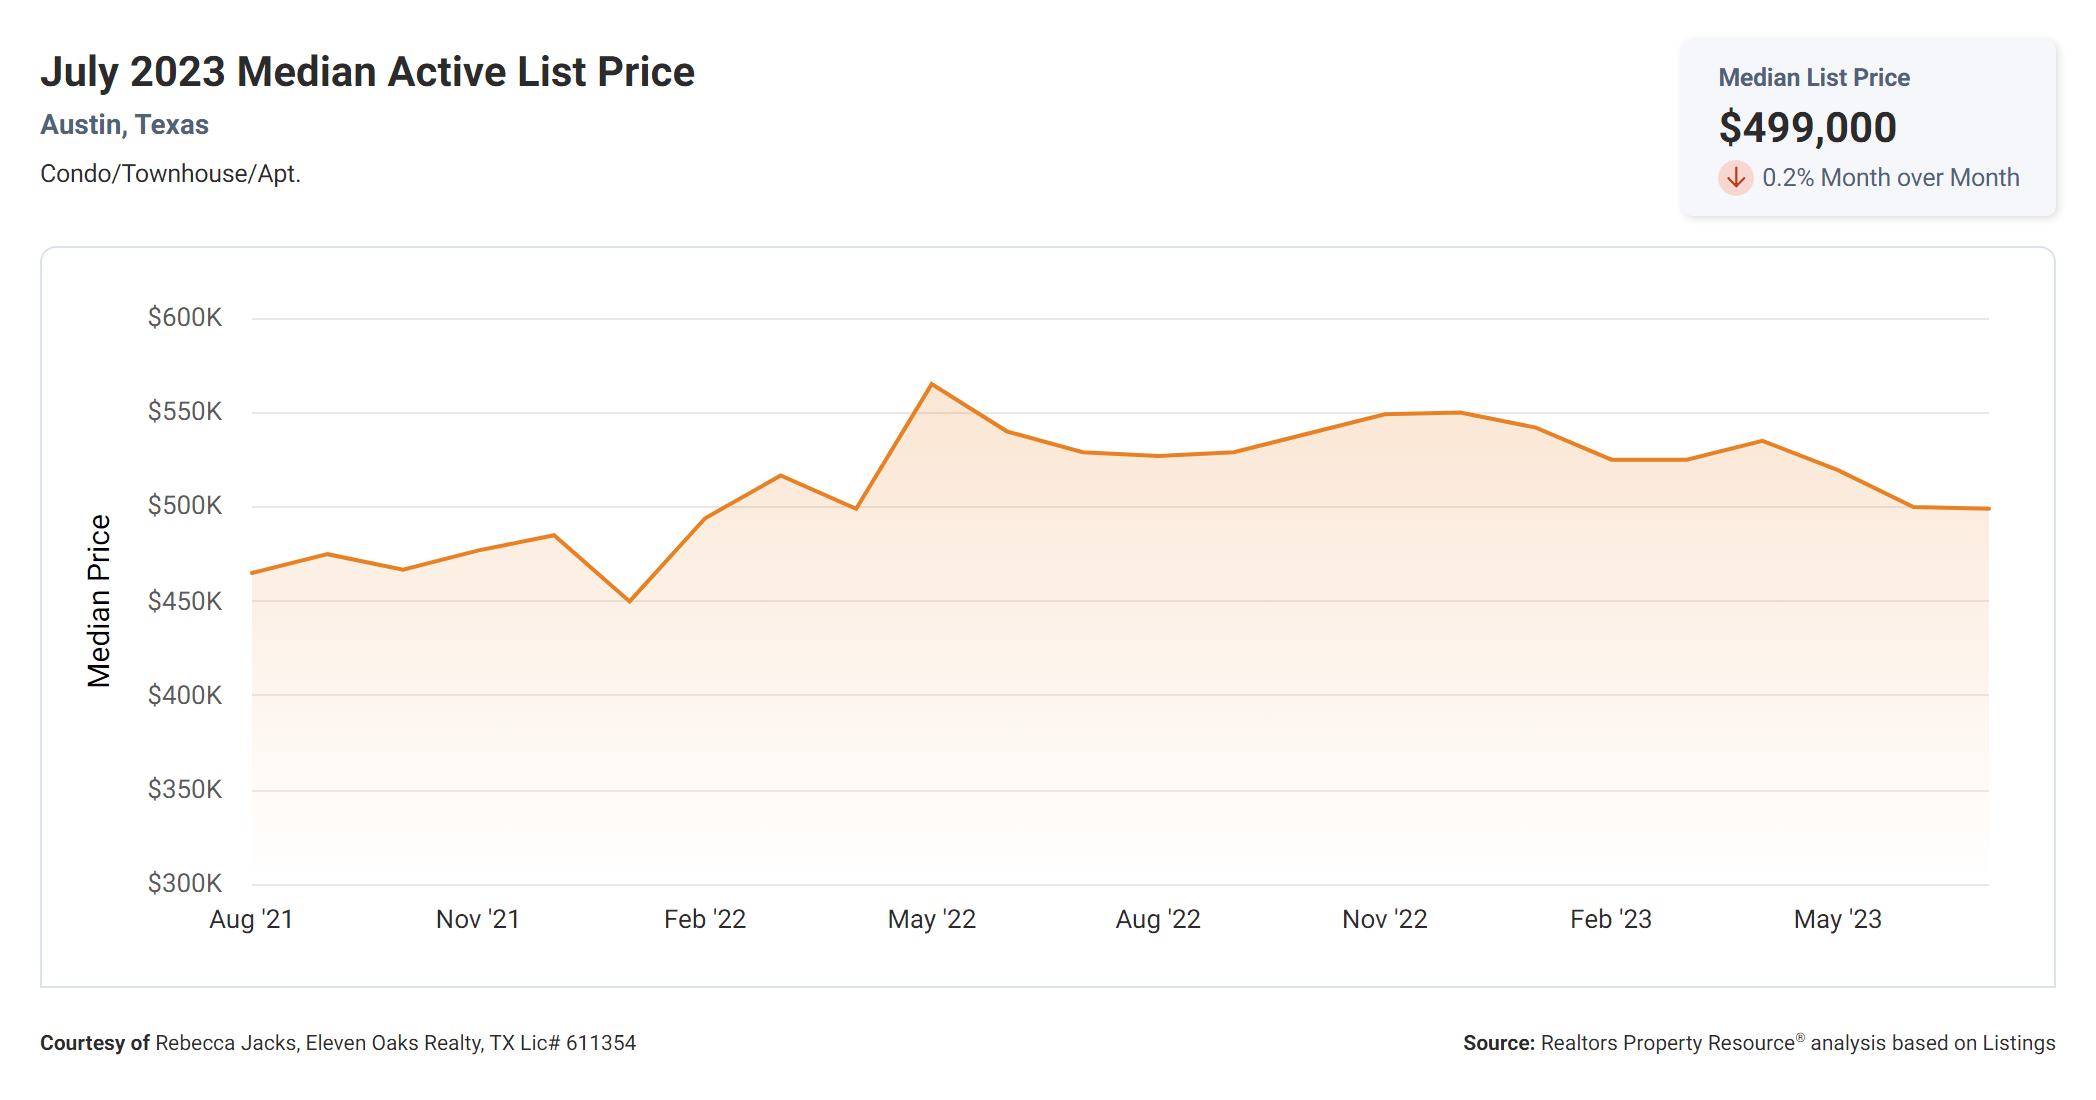Image resolution: width=2096 pixels, height=1100 pixels.
Task: Click the highest peak on the orange line
Action: coord(931,384)
